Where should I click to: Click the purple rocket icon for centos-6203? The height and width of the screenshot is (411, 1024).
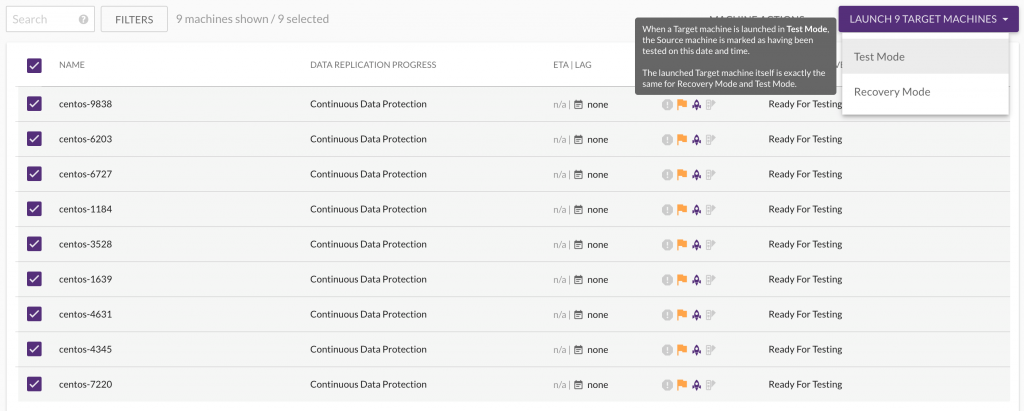(x=696, y=139)
